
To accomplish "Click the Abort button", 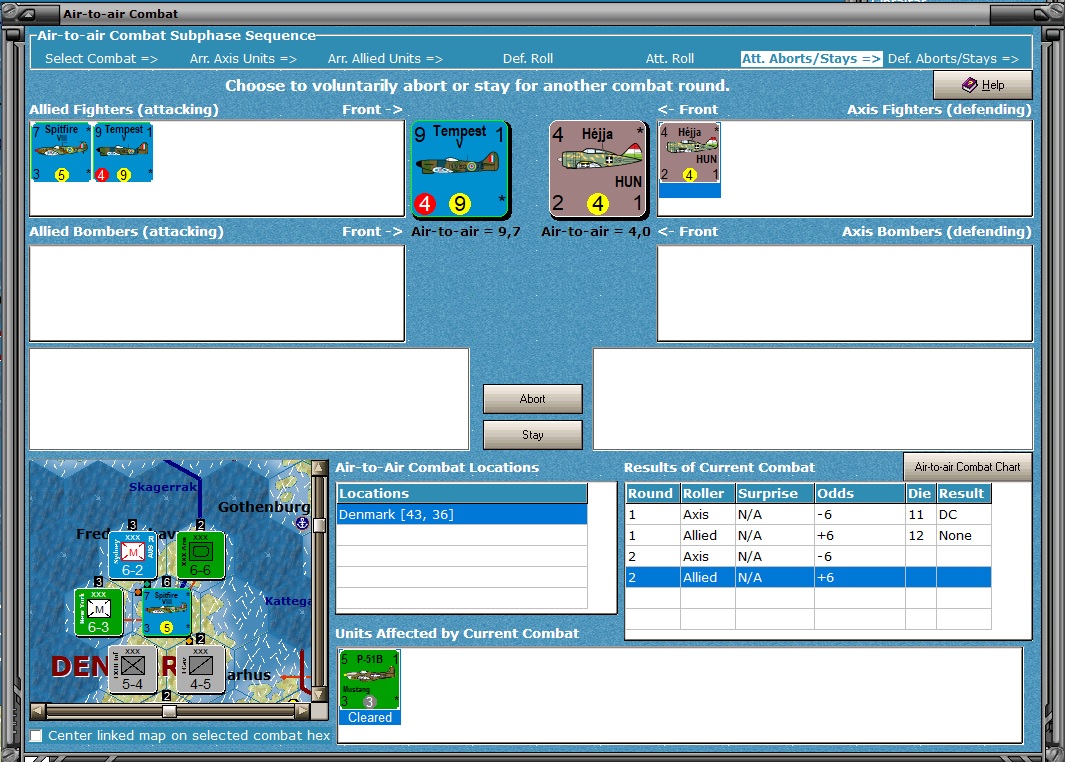I will 532,399.
